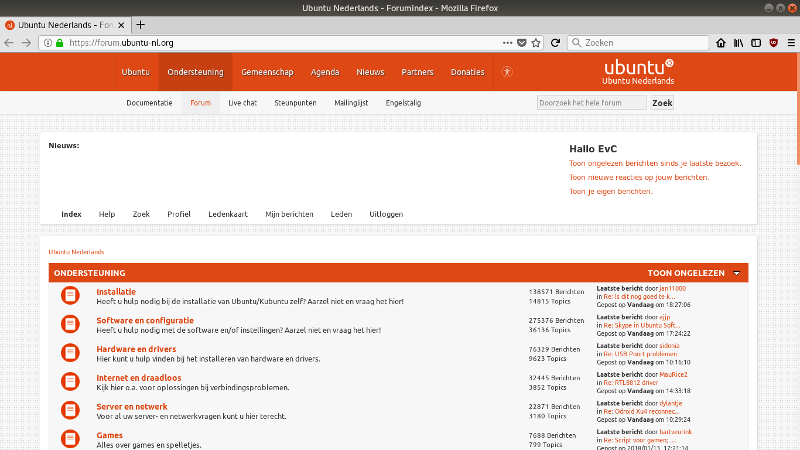Open the Leden menu item
800x450 pixels.
(x=341, y=214)
